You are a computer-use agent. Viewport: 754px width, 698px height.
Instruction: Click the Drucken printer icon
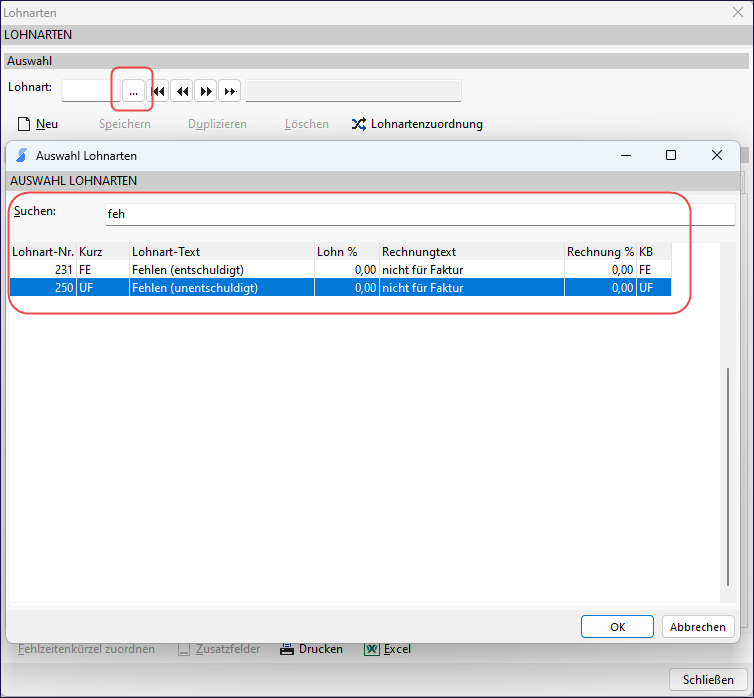click(287, 649)
